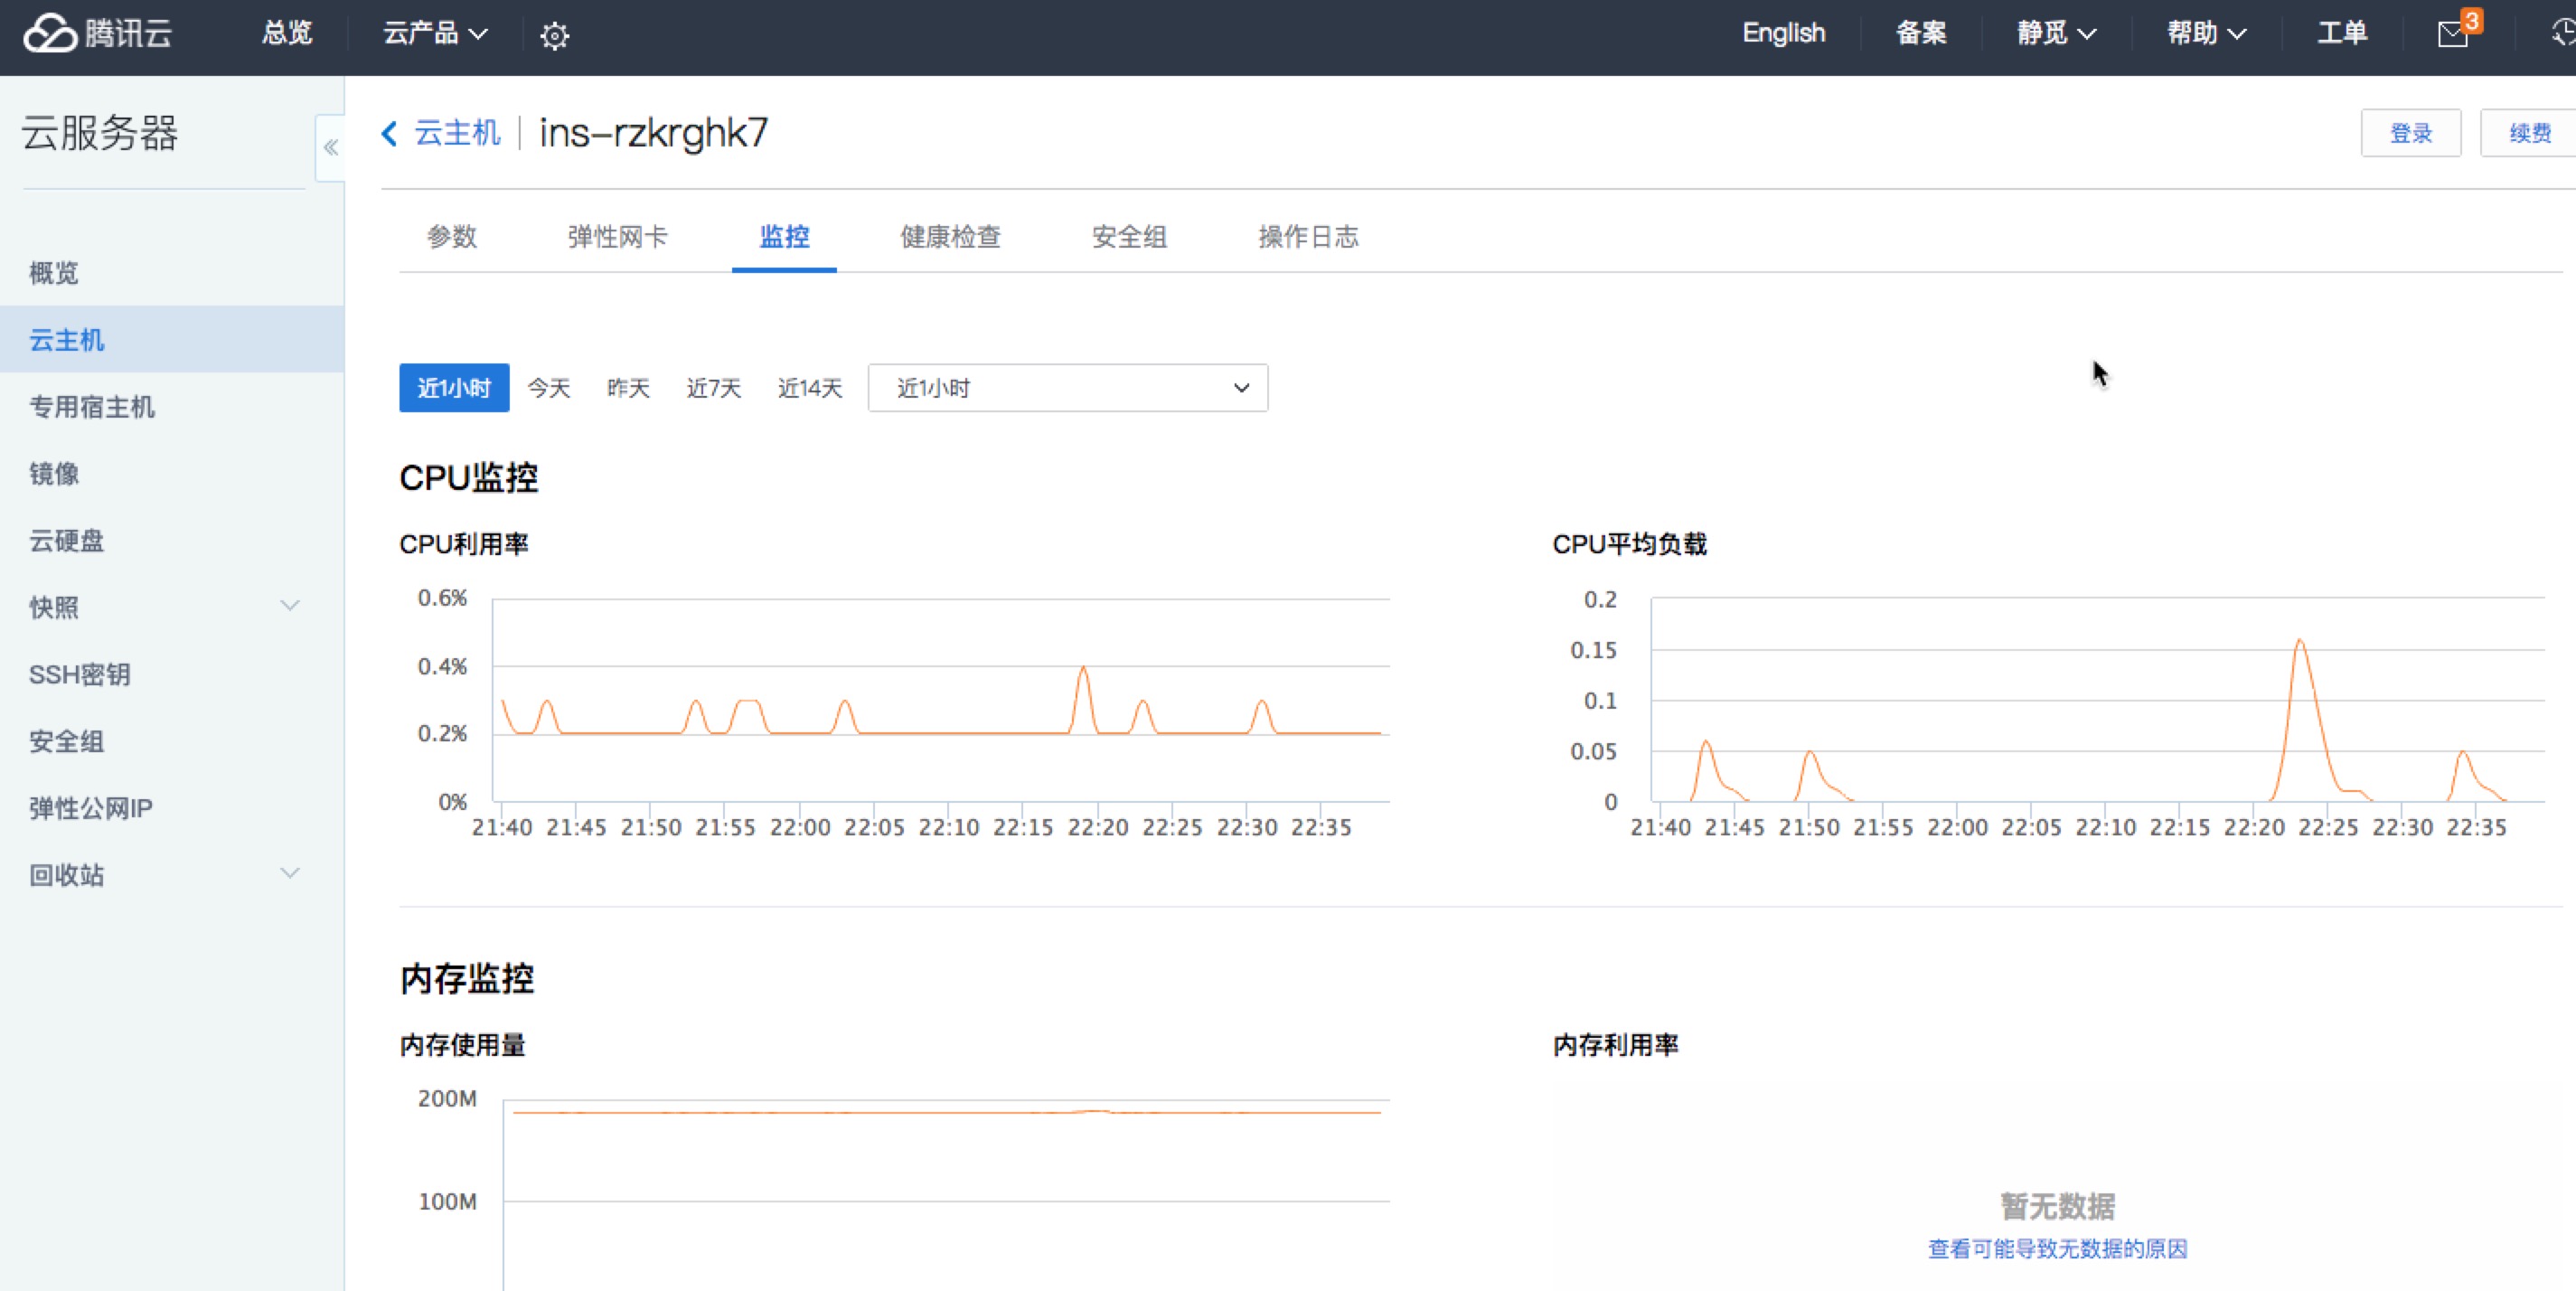The height and width of the screenshot is (1291, 2576).
Task: Expand the 云产品 products dropdown
Action: pos(435,33)
